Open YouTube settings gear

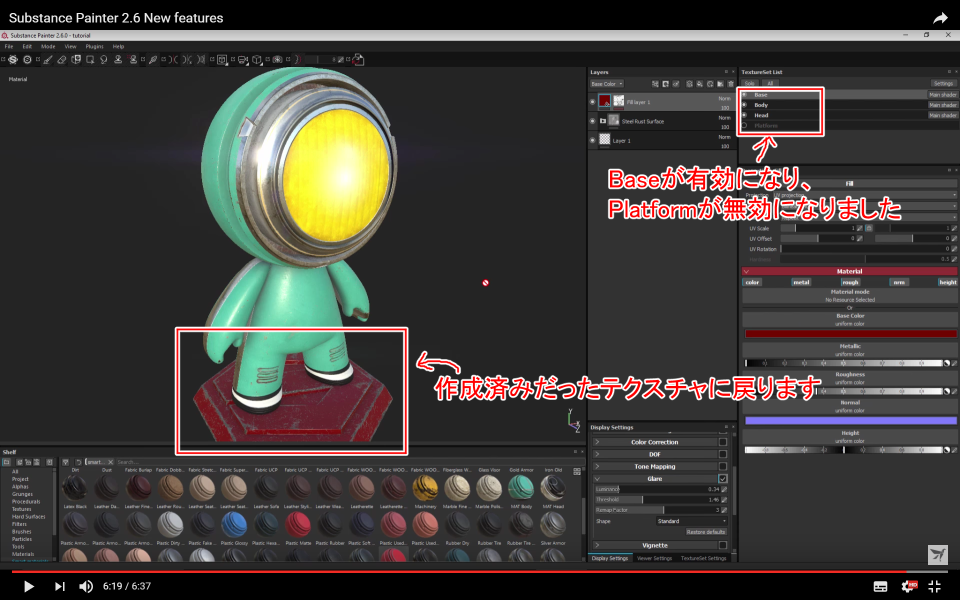click(x=909, y=586)
